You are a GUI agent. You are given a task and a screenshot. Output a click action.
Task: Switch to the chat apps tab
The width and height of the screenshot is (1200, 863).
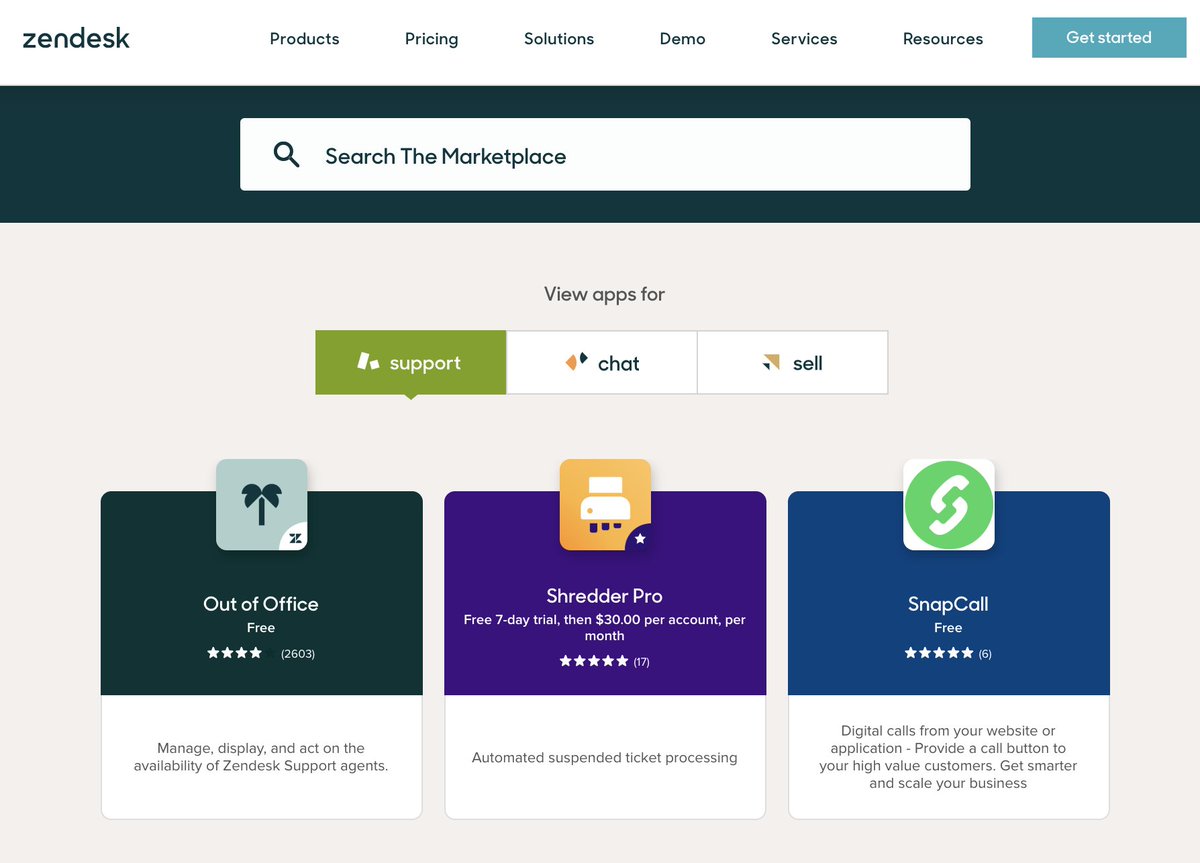point(602,362)
